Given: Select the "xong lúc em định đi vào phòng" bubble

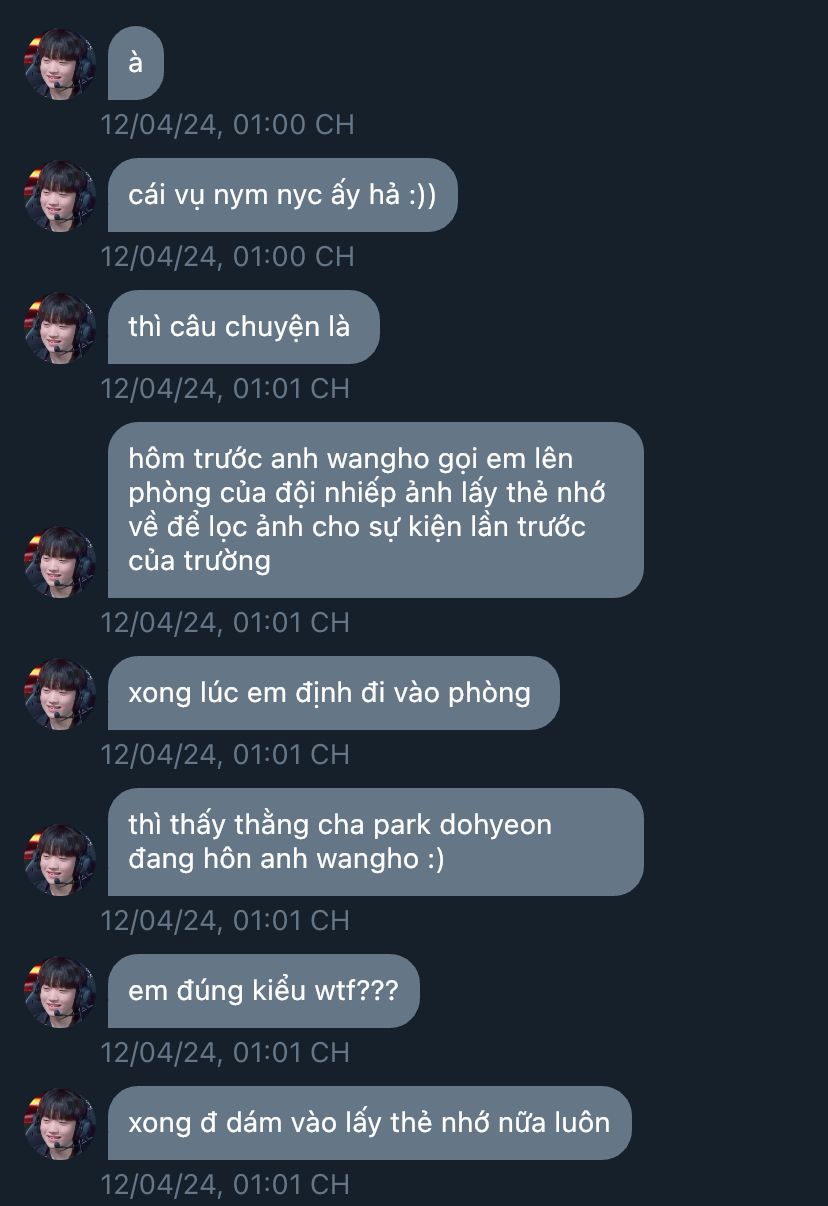Looking at the screenshot, I should 334,693.
